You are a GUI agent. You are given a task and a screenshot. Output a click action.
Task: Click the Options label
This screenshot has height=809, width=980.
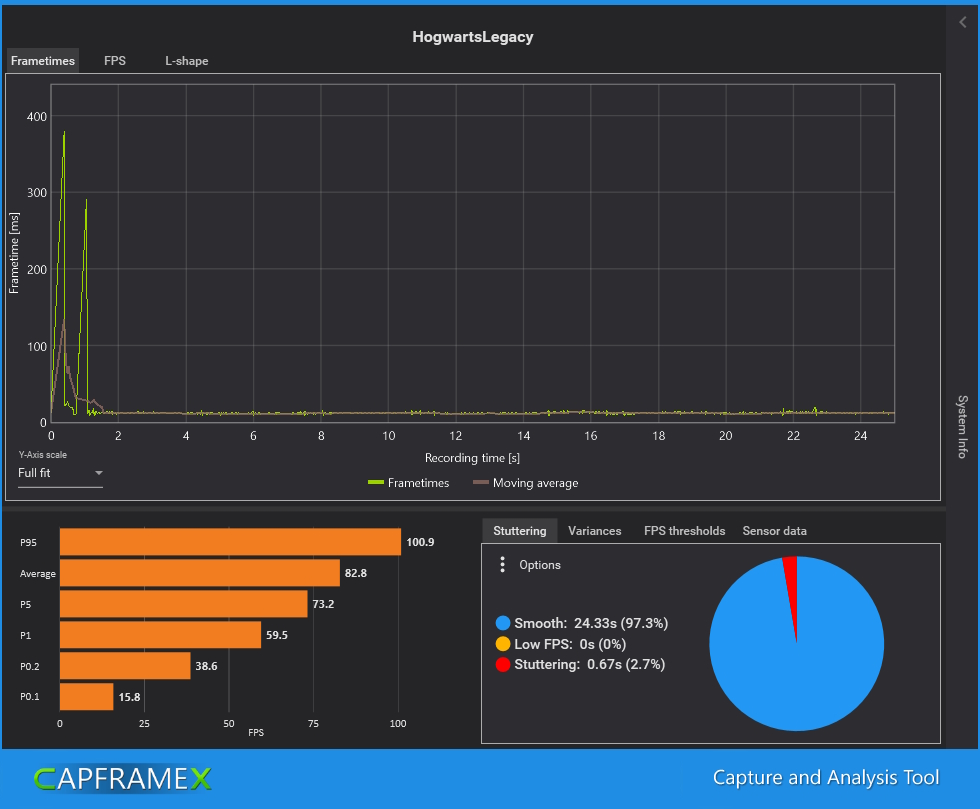pyautogui.click(x=540, y=565)
